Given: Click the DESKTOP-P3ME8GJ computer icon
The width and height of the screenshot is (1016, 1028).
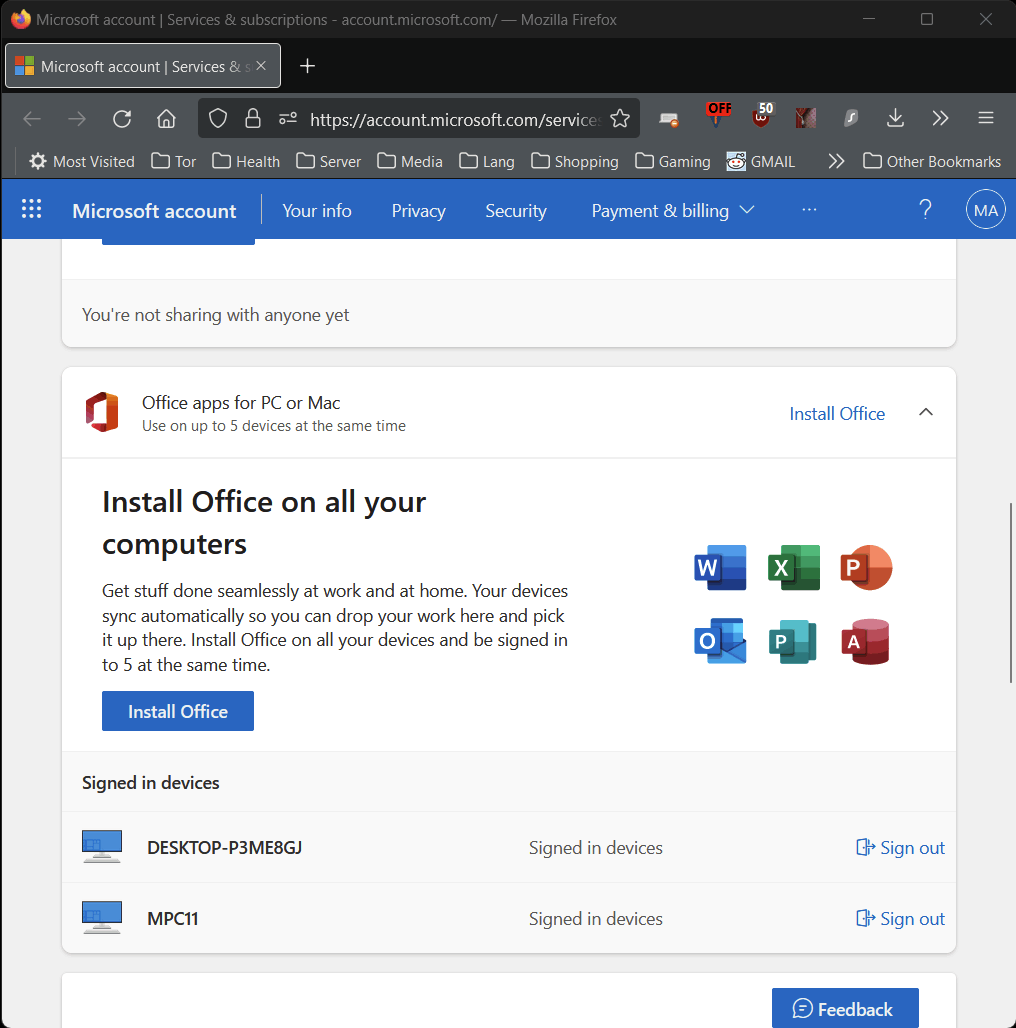Looking at the screenshot, I should point(102,847).
